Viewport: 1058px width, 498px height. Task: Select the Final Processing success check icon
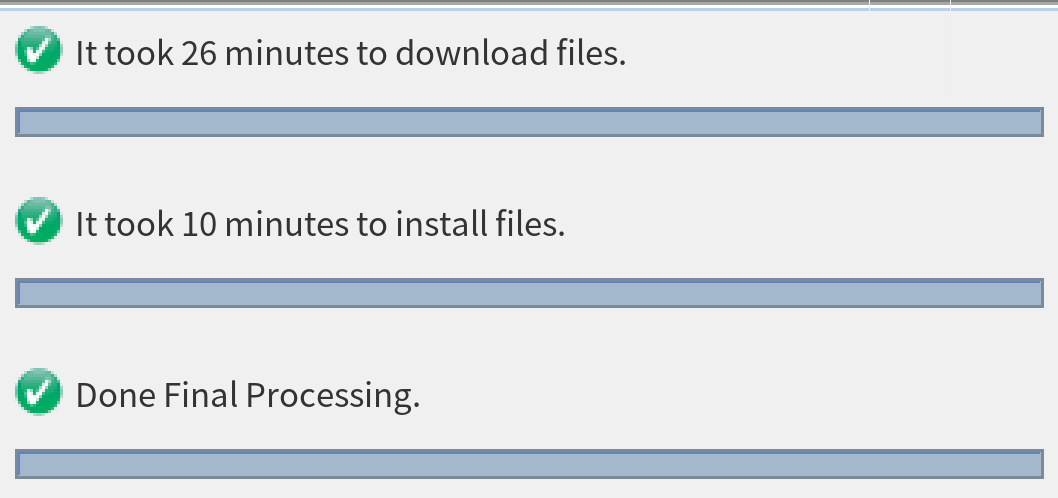click(x=39, y=393)
